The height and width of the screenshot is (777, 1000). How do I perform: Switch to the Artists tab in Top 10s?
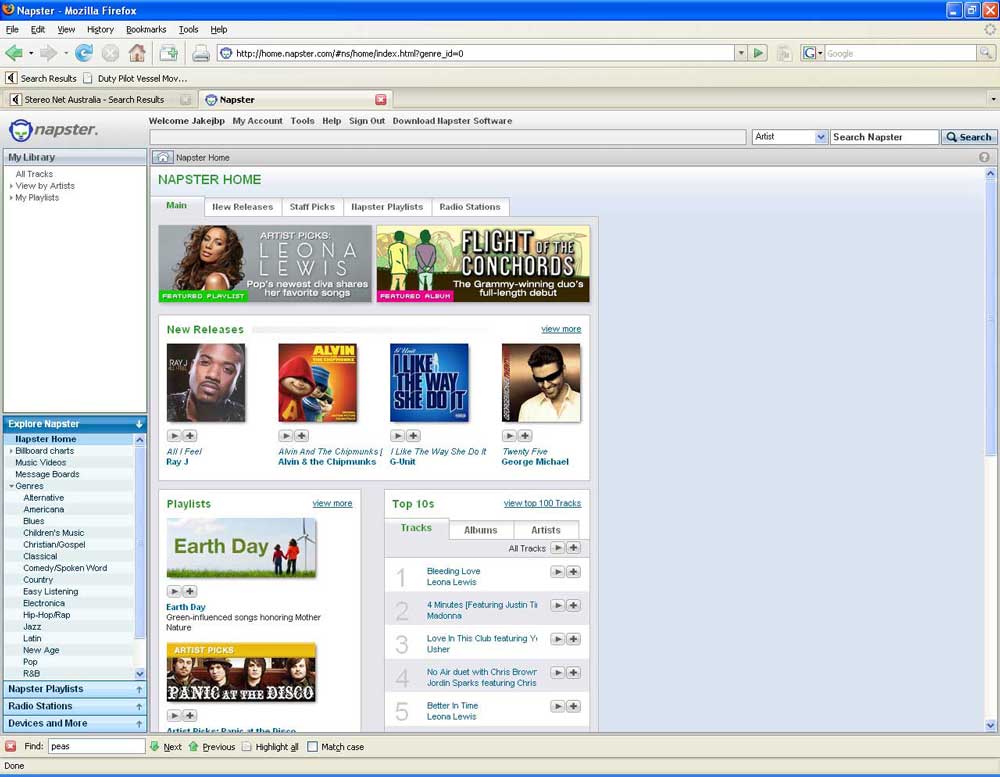point(546,530)
